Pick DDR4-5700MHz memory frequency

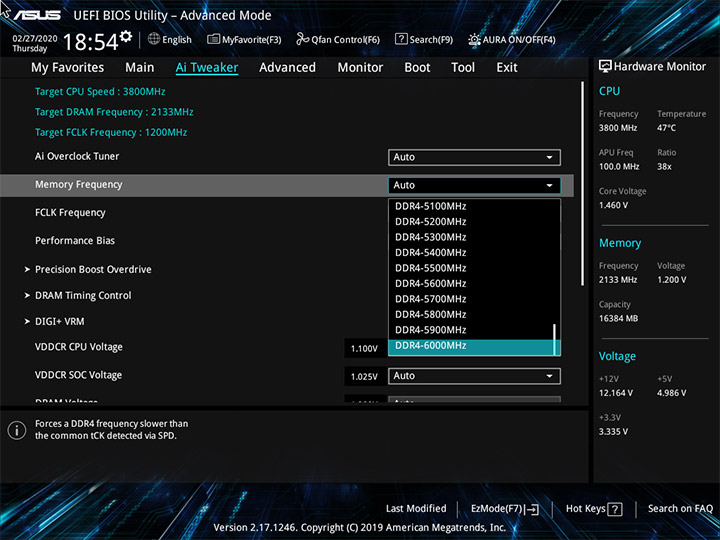pos(472,299)
